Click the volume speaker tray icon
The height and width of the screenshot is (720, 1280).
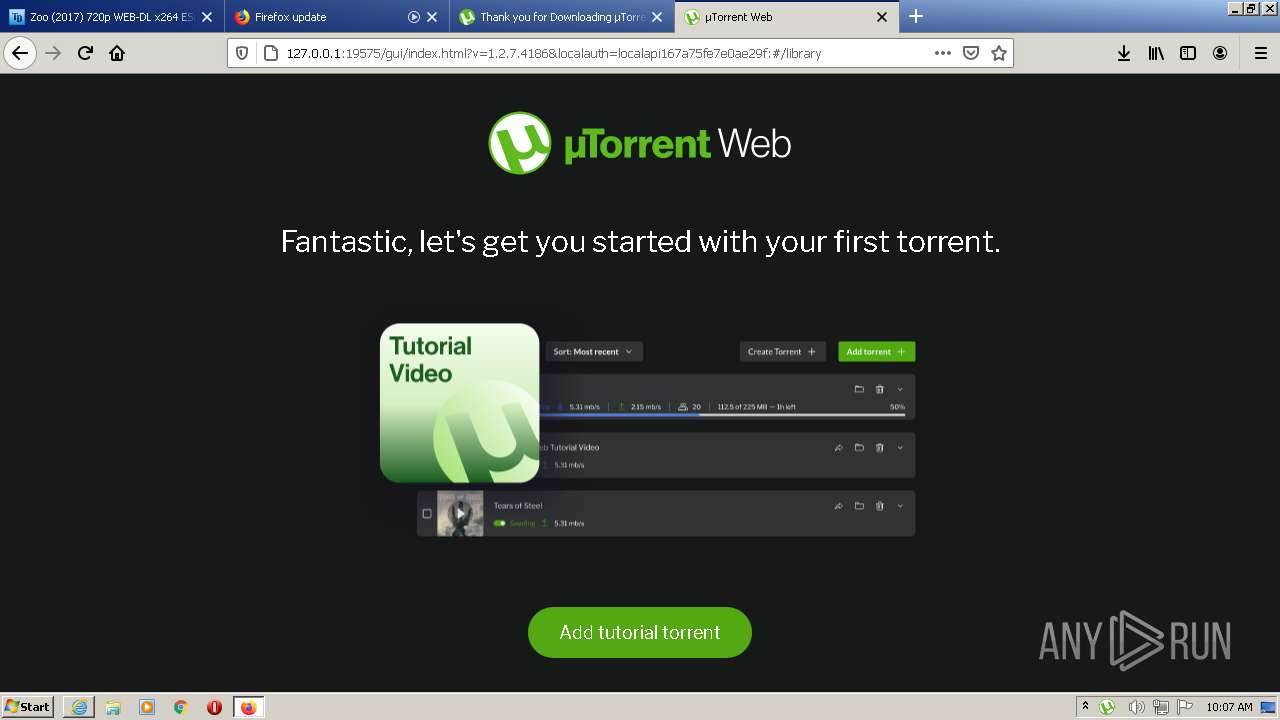tap(1137, 707)
